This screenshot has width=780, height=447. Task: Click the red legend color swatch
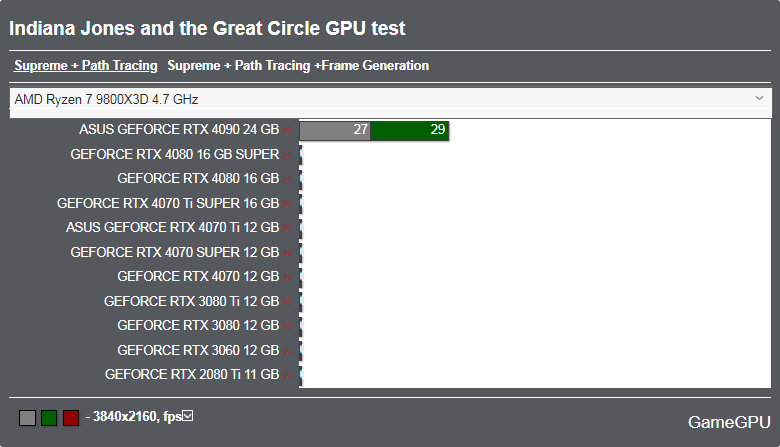point(71,418)
